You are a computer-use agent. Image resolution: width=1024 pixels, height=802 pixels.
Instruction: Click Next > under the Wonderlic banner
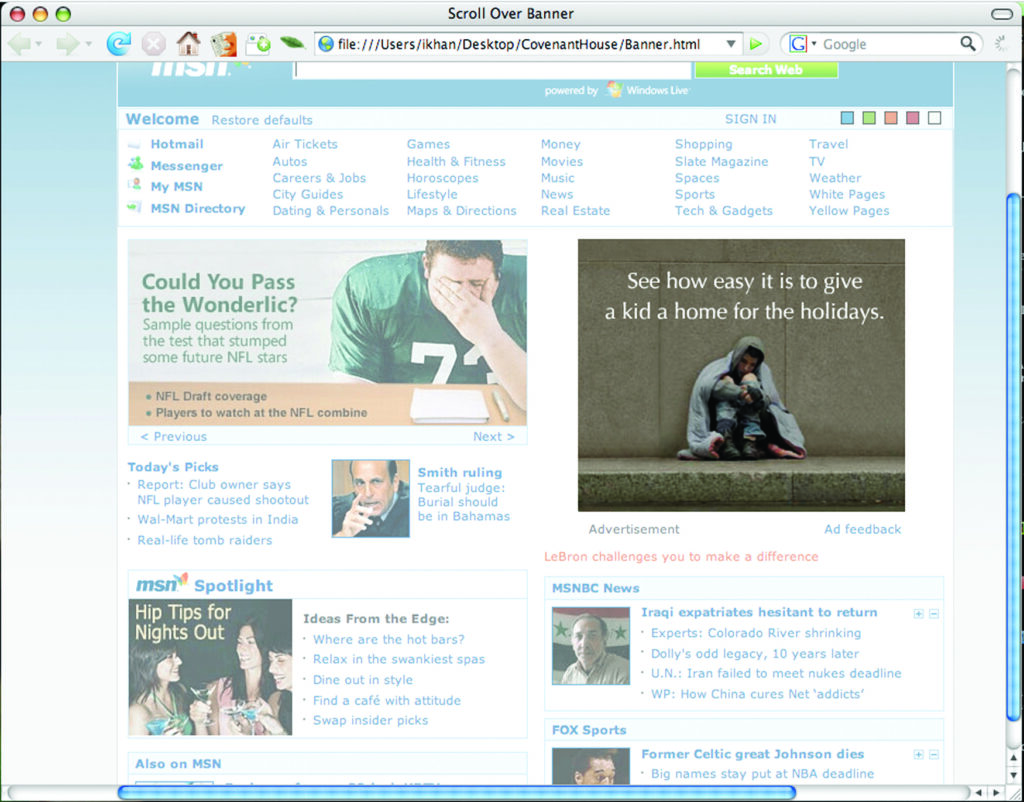pos(494,436)
